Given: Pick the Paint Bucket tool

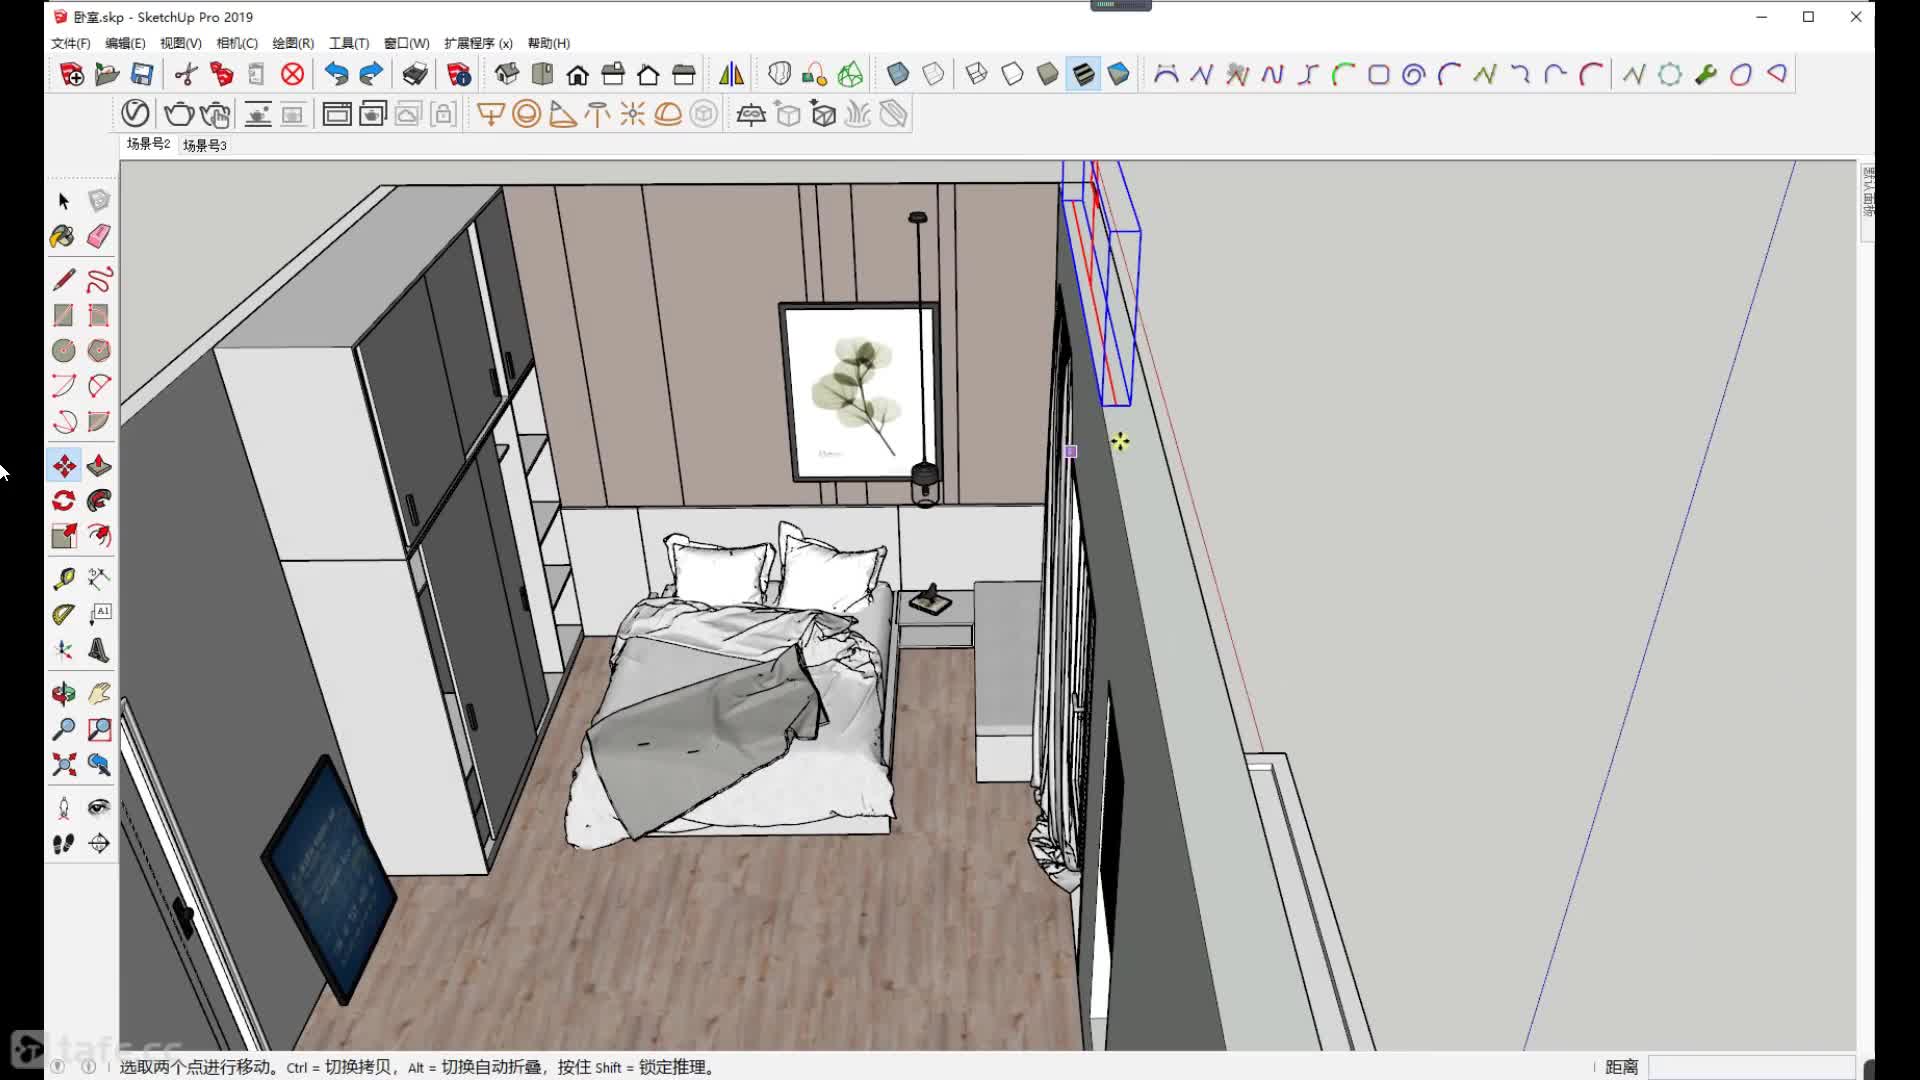Looking at the screenshot, I should coord(62,237).
